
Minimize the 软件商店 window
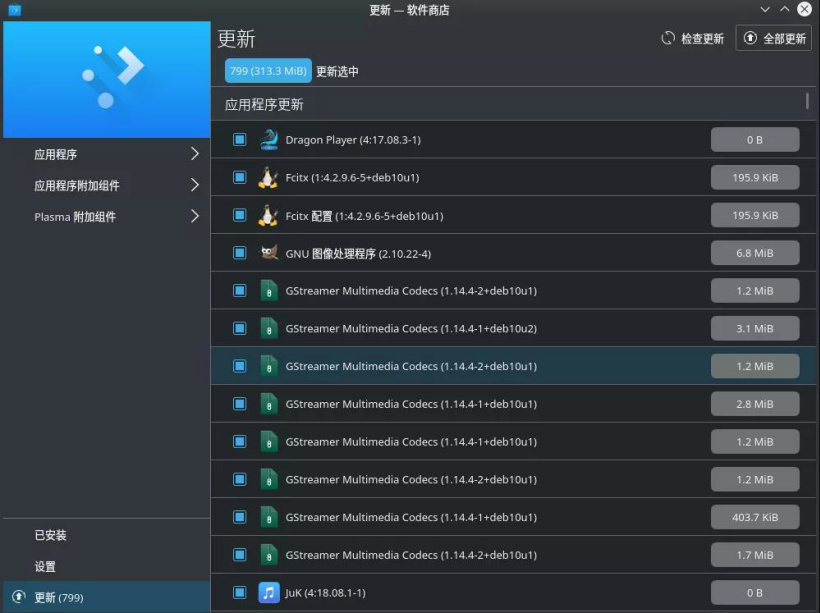[x=765, y=9]
